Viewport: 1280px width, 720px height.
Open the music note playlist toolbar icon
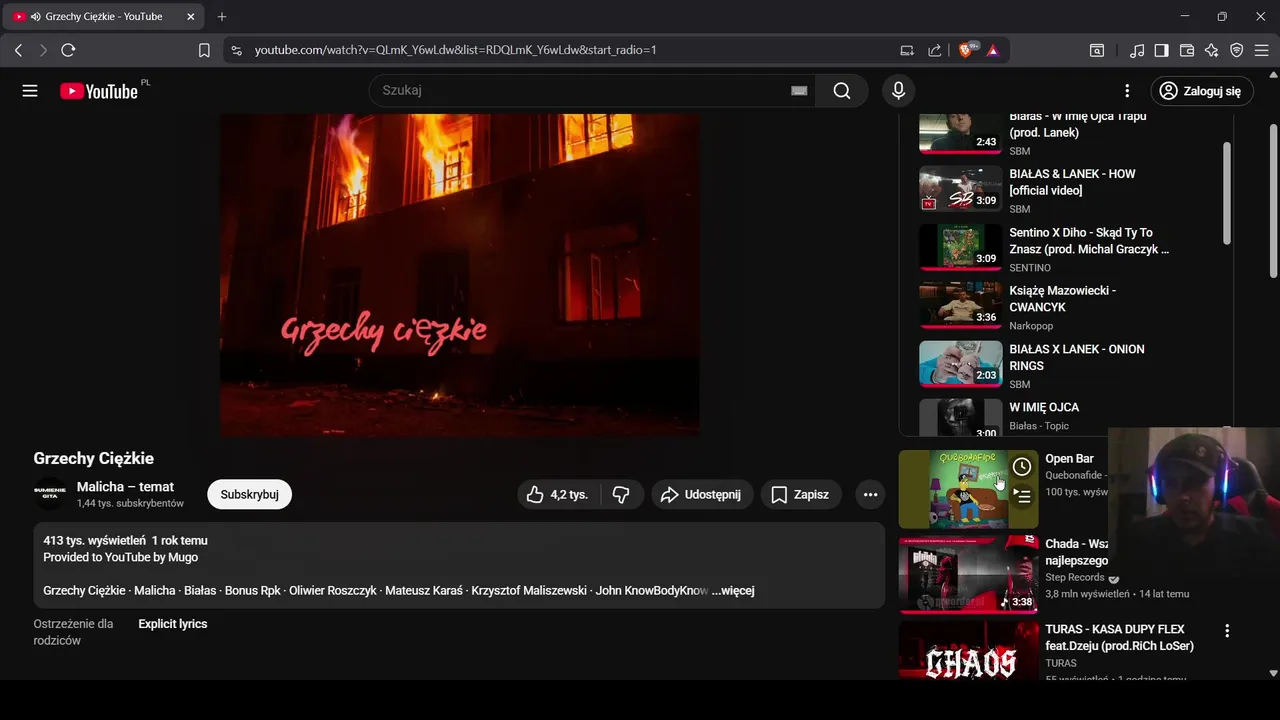tap(1137, 50)
